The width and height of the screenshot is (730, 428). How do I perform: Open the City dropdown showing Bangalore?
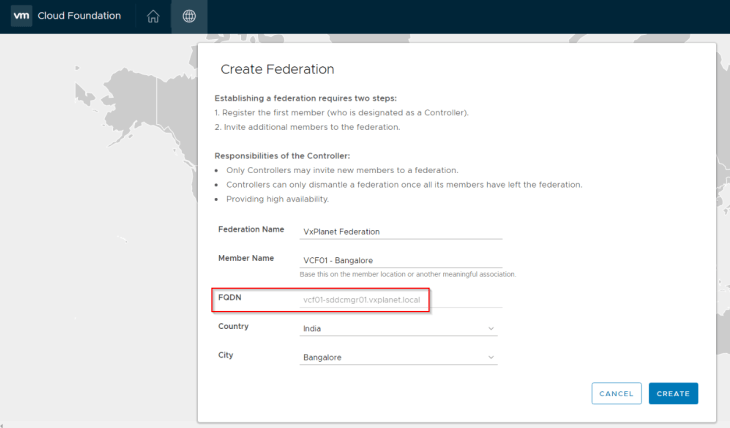click(399, 357)
